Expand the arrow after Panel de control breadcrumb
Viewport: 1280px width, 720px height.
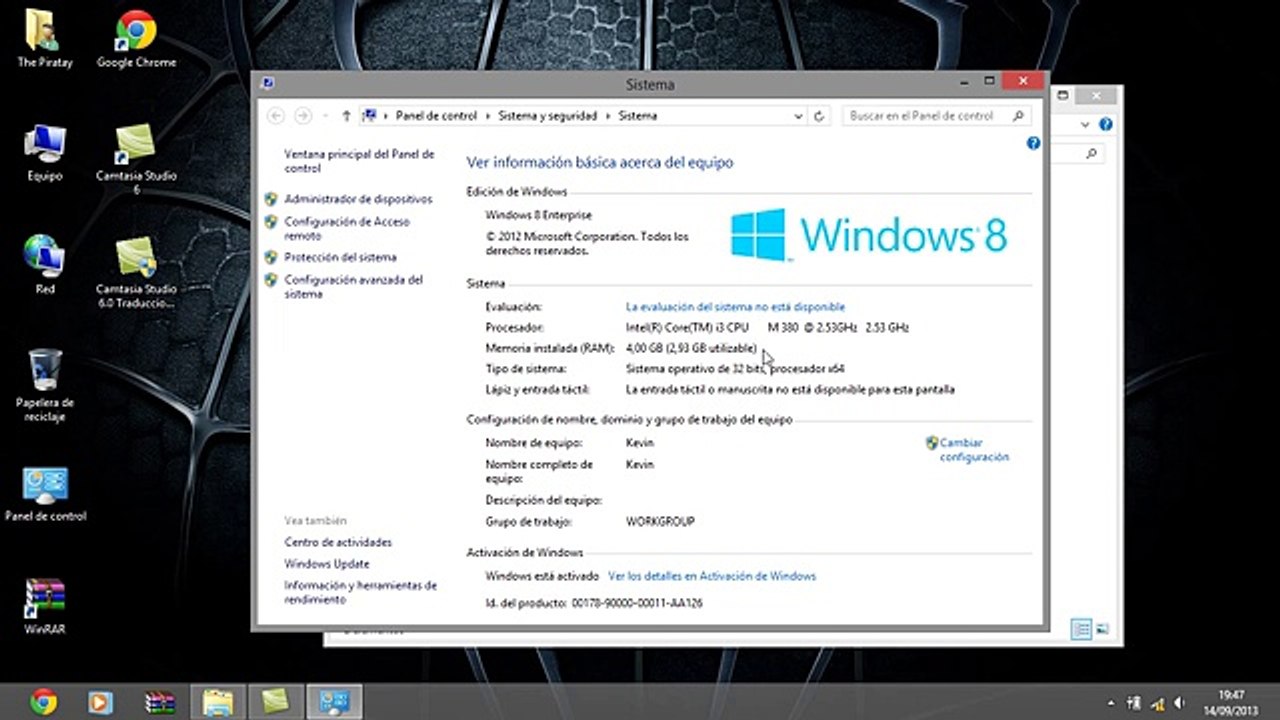point(487,116)
